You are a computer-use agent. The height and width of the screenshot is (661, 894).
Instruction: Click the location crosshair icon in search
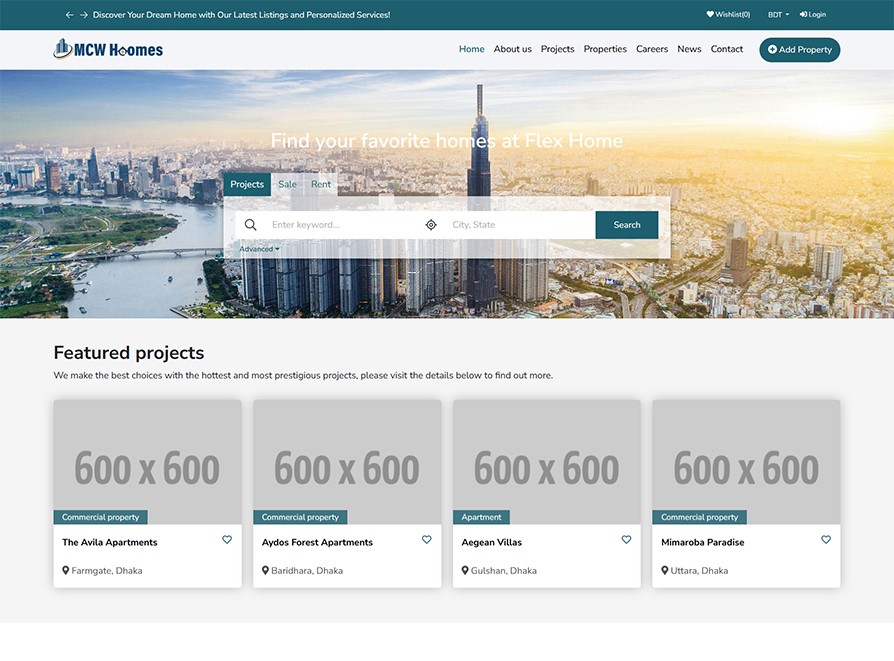[x=431, y=225]
